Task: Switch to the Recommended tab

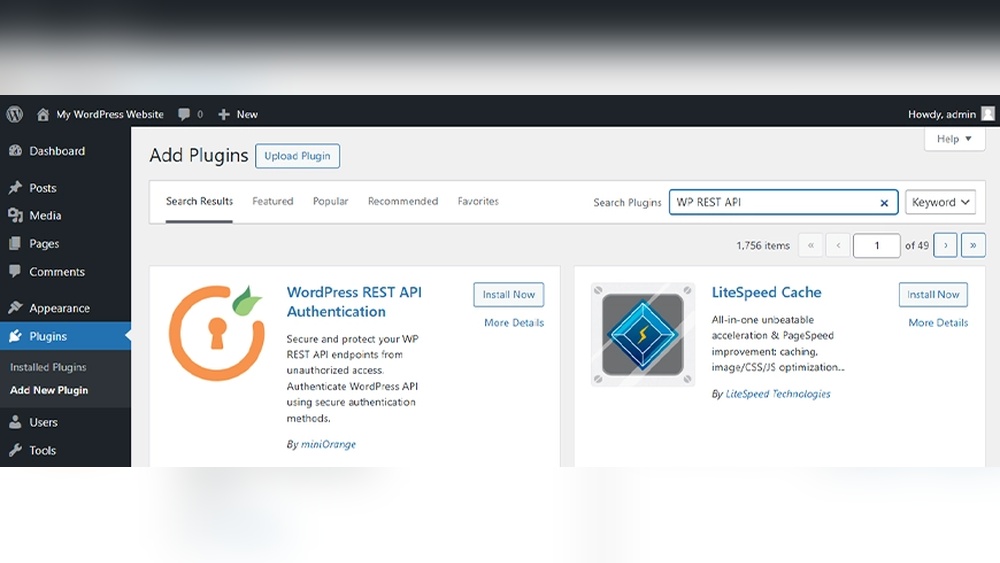Action: (403, 201)
